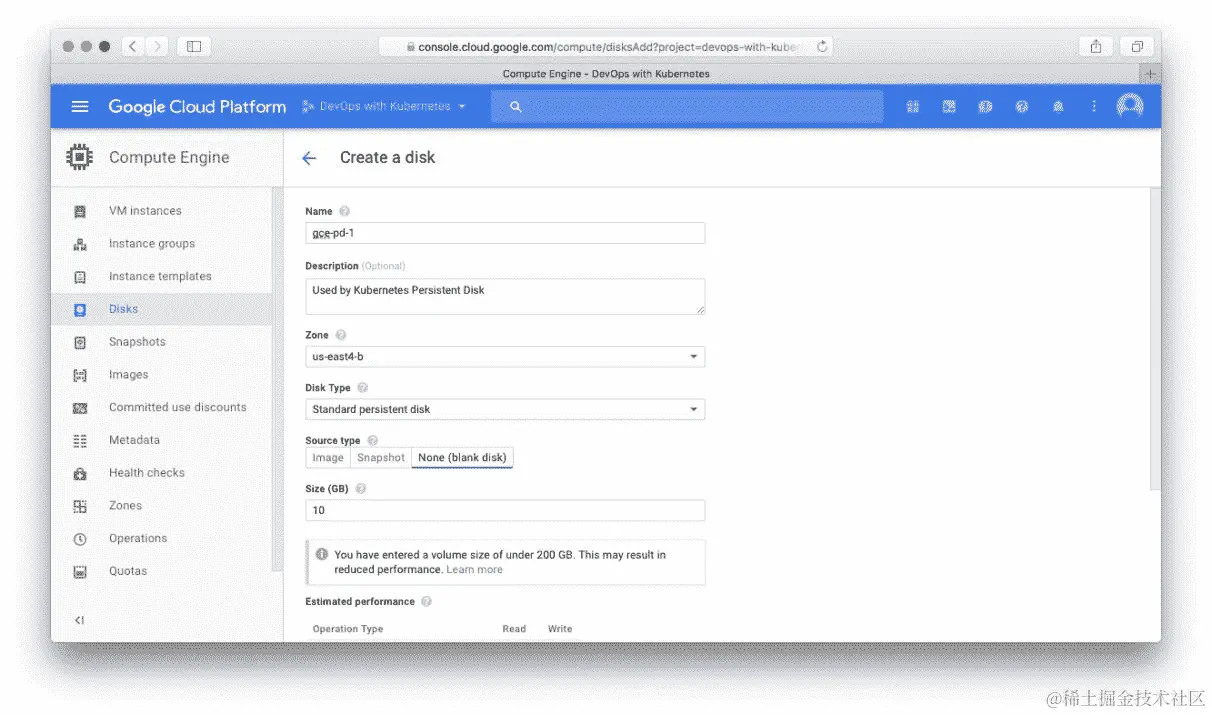
Task: Open Operations page
Action: (138, 539)
